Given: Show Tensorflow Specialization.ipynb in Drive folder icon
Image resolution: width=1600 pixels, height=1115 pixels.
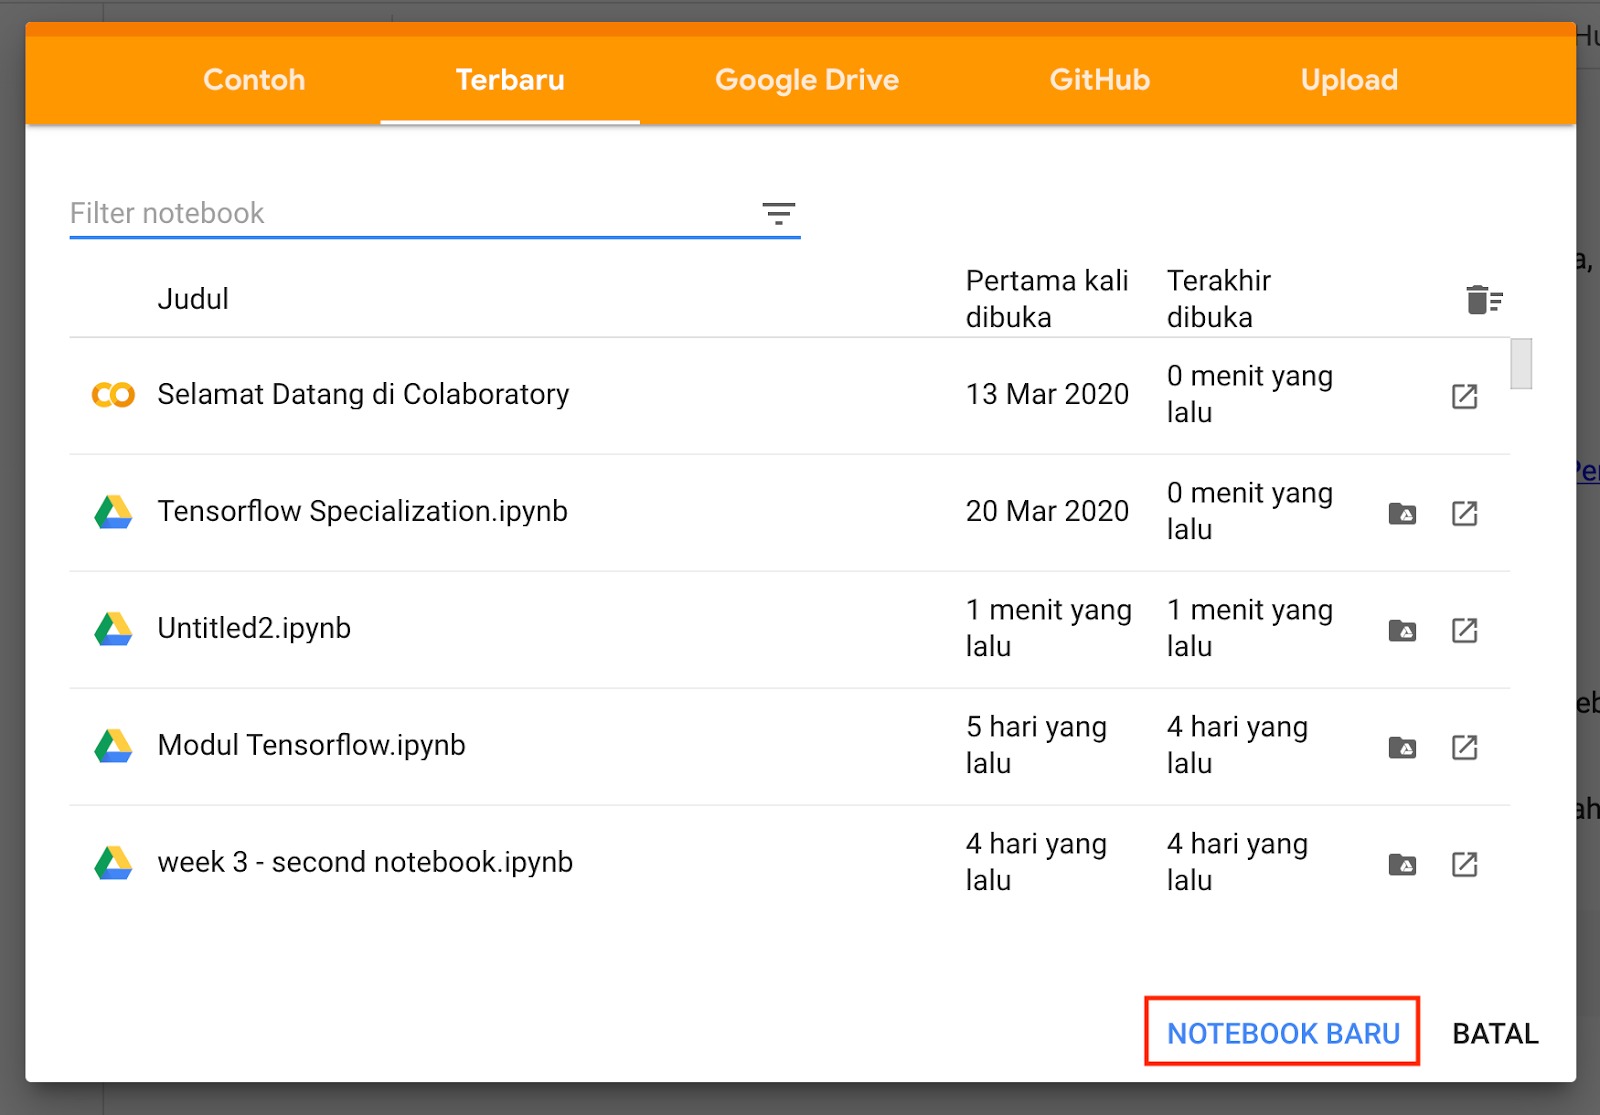Looking at the screenshot, I should coord(1402,514).
